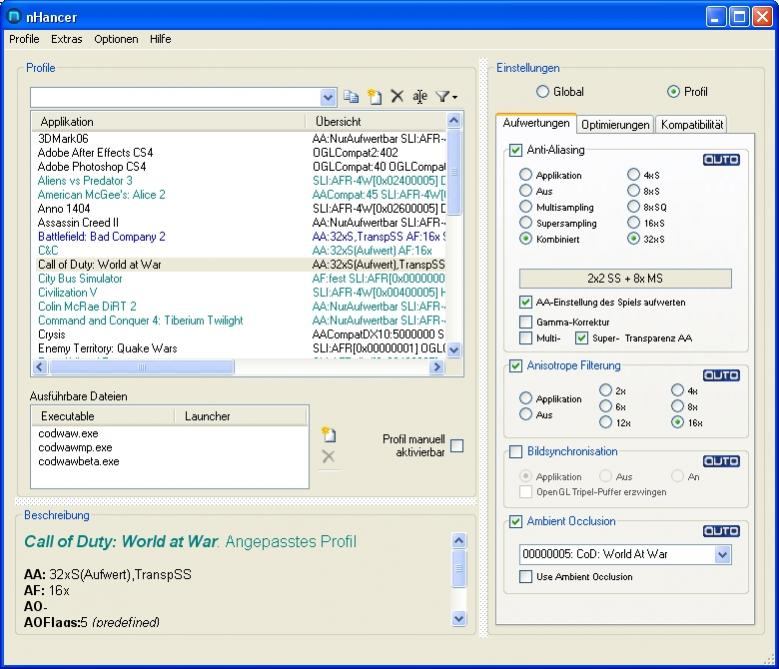The width and height of the screenshot is (779, 669).
Task: Click the 2x2 SS + 8x MS button
Action: 625,279
